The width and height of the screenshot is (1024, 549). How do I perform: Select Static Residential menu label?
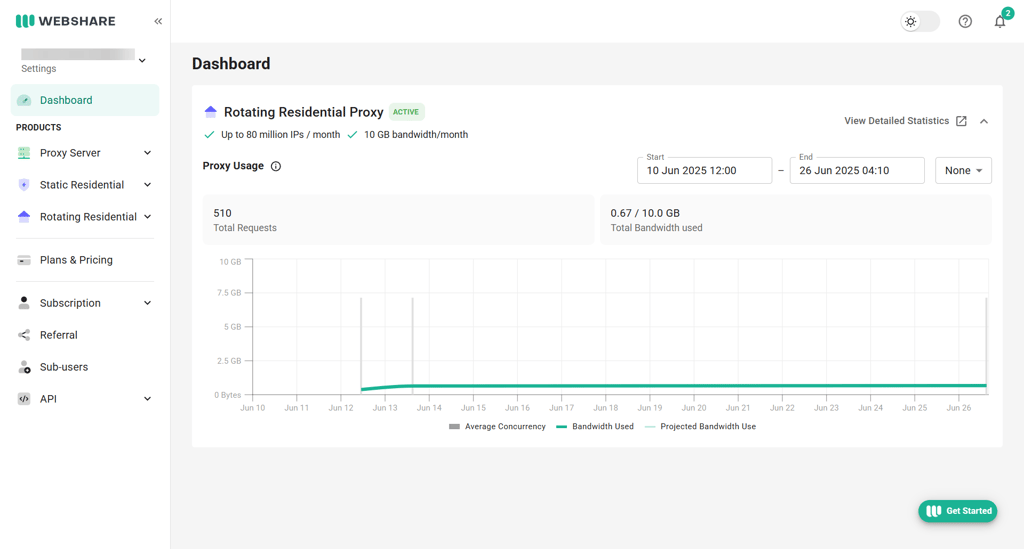pyautogui.click(x=82, y=185)
